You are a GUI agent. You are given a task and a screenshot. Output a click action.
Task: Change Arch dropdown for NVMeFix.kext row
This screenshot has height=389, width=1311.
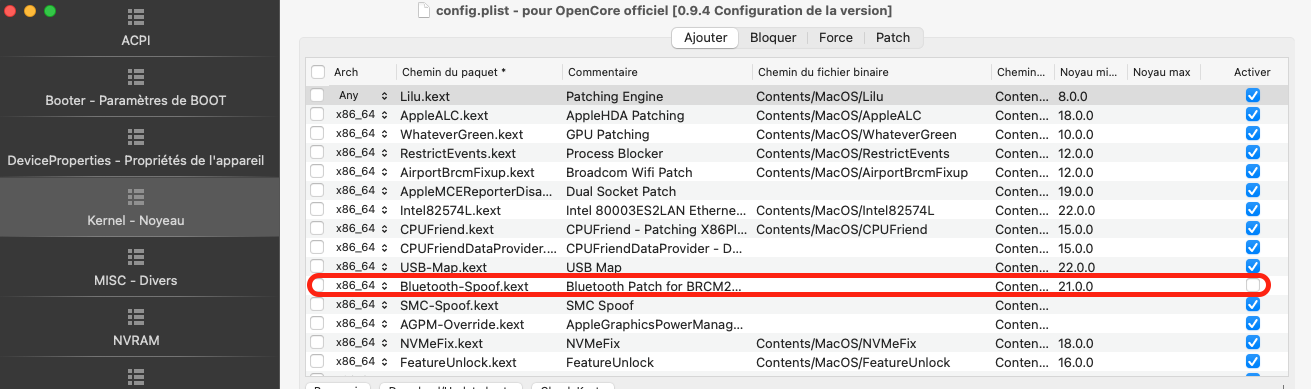(x=361, y=343)
